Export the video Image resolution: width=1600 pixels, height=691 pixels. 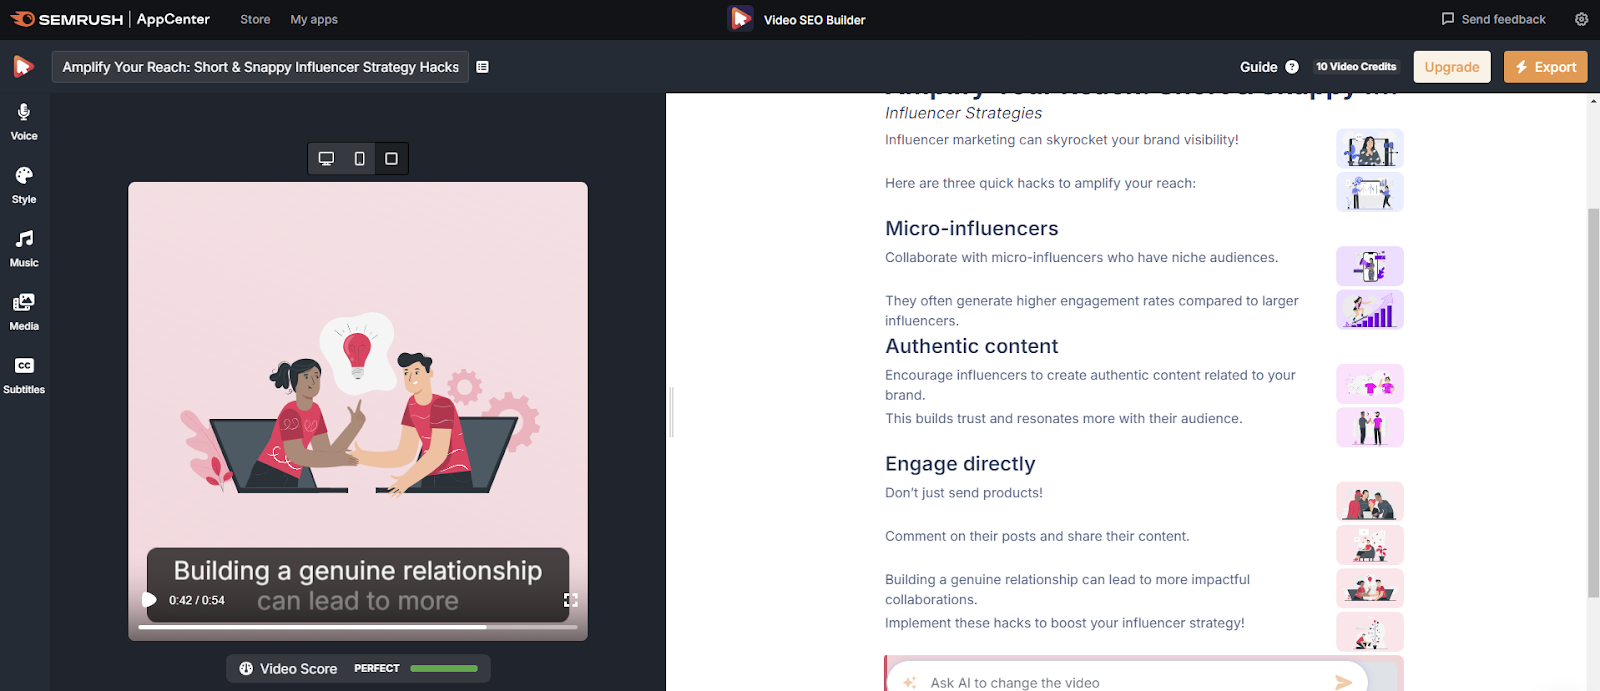(x=1545, y=67)
